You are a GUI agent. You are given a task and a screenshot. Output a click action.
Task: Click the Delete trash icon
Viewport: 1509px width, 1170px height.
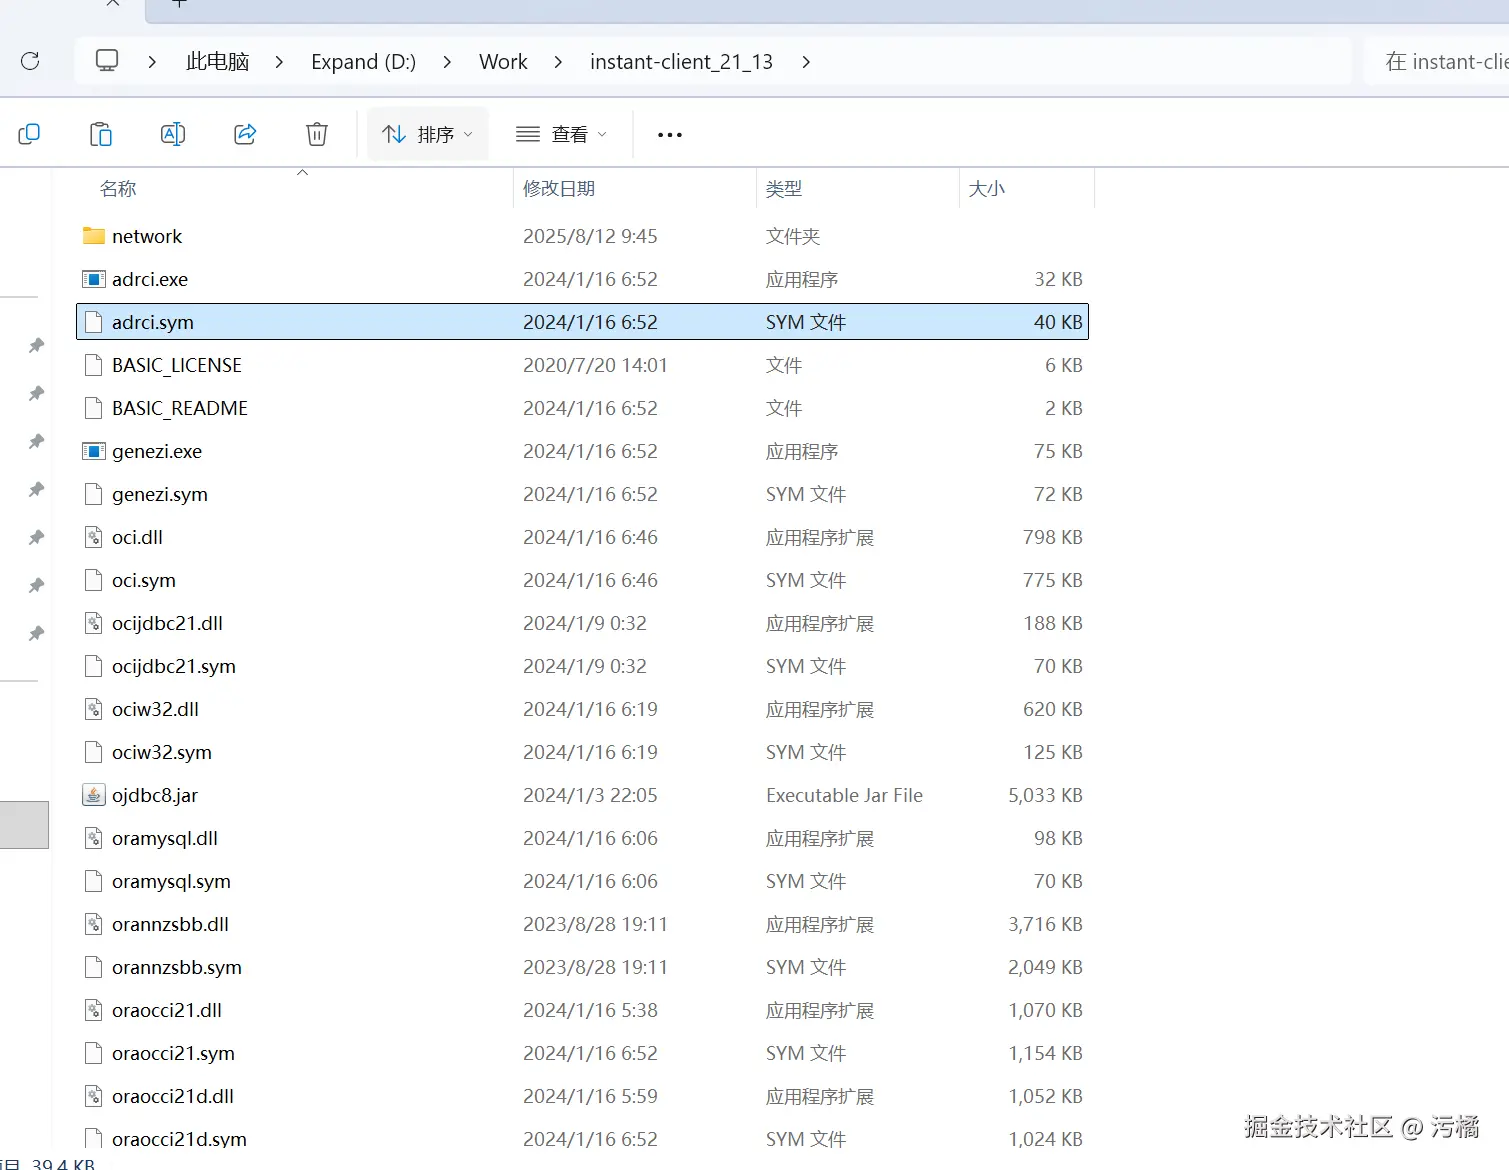pos(317,134)
